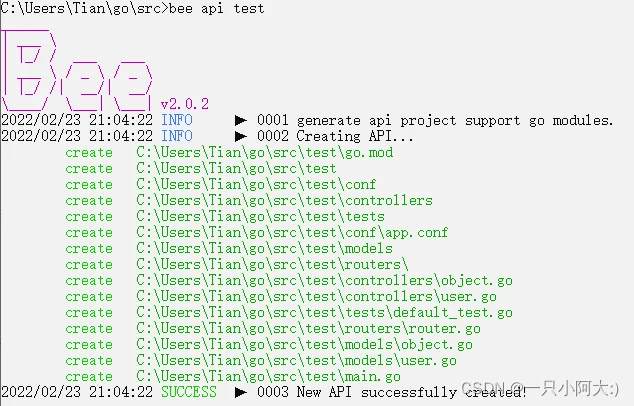Click the arrow marker before 0001
Viewport: 634px width, 406px height.
click(x=241, y=120)
